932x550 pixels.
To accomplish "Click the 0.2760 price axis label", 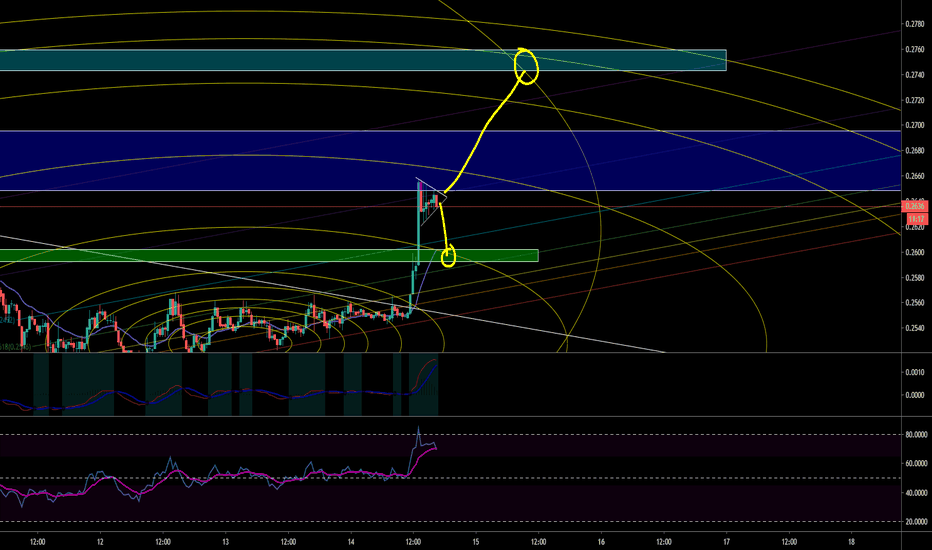I will (x=915, y=49).
